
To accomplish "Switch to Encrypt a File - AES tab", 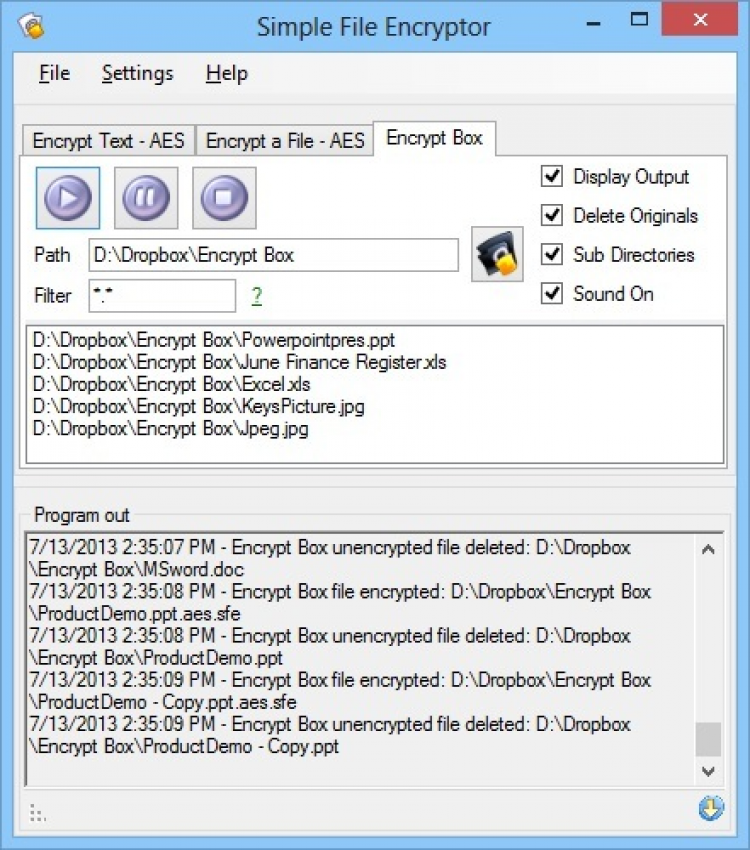I will (x=285, y=141).
